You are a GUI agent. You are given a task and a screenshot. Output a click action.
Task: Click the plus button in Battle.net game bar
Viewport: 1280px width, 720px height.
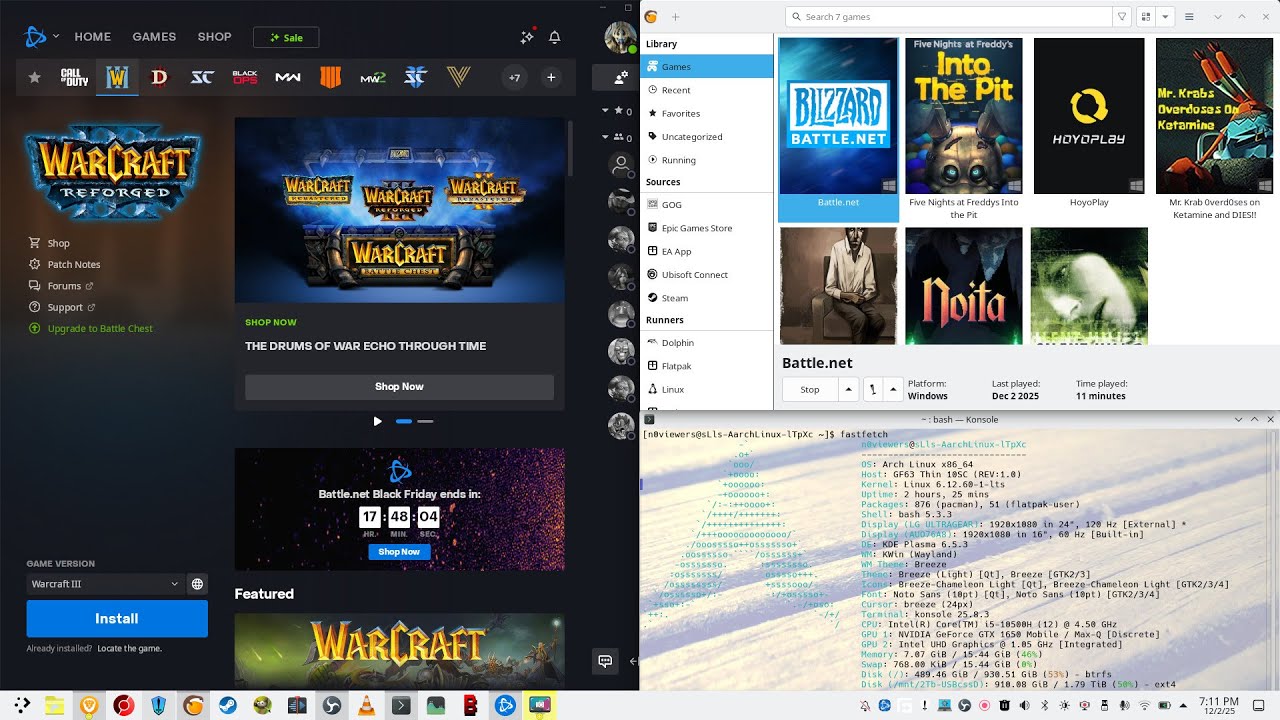[551, 77]
